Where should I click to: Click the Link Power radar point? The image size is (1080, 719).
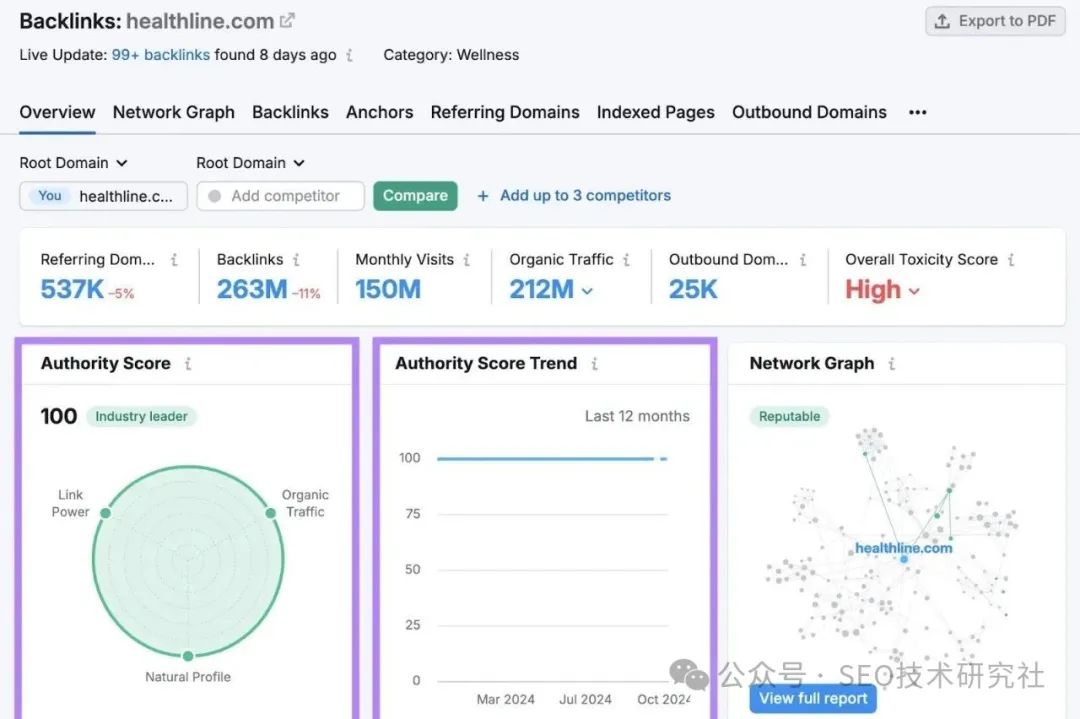coord(105,513)
